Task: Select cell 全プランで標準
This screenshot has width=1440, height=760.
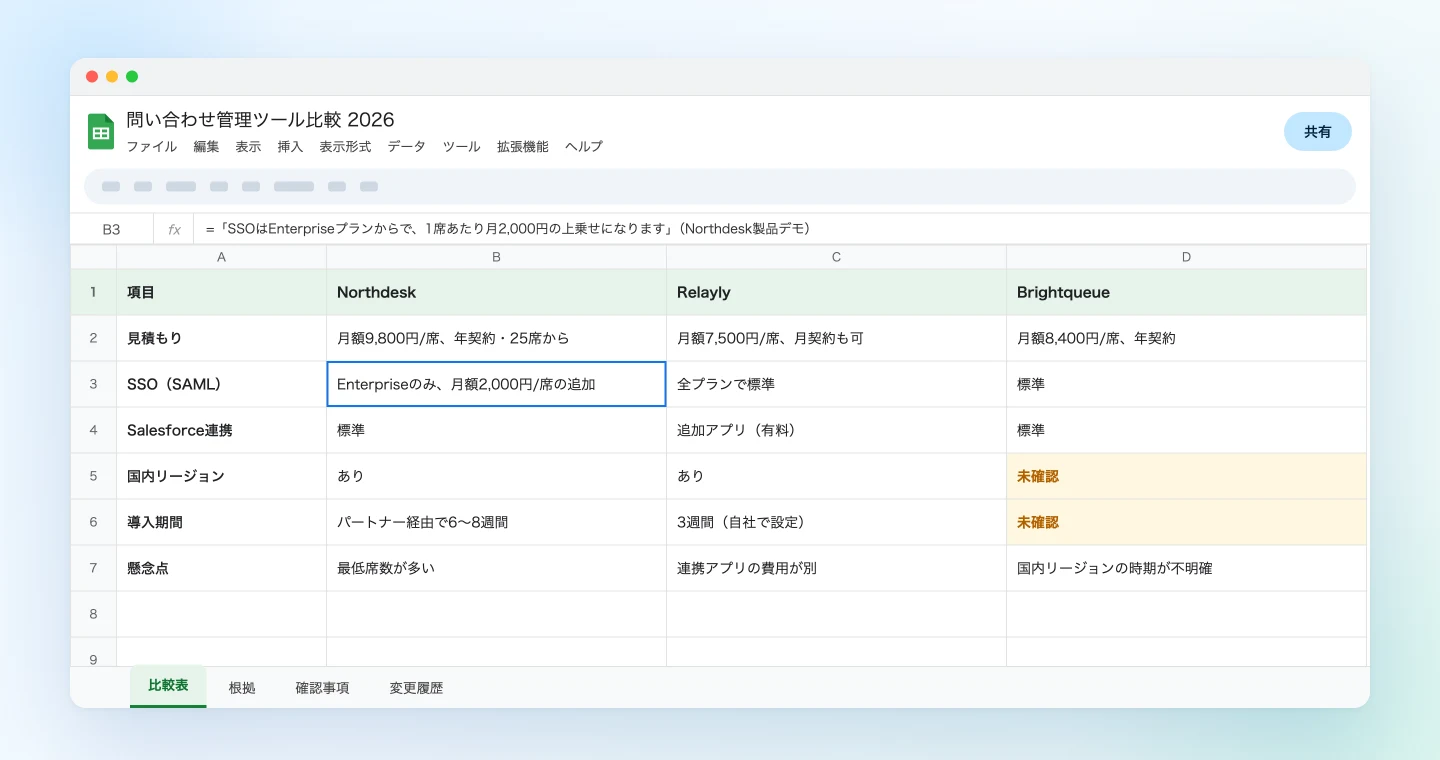Action: (x=836, y=385)
